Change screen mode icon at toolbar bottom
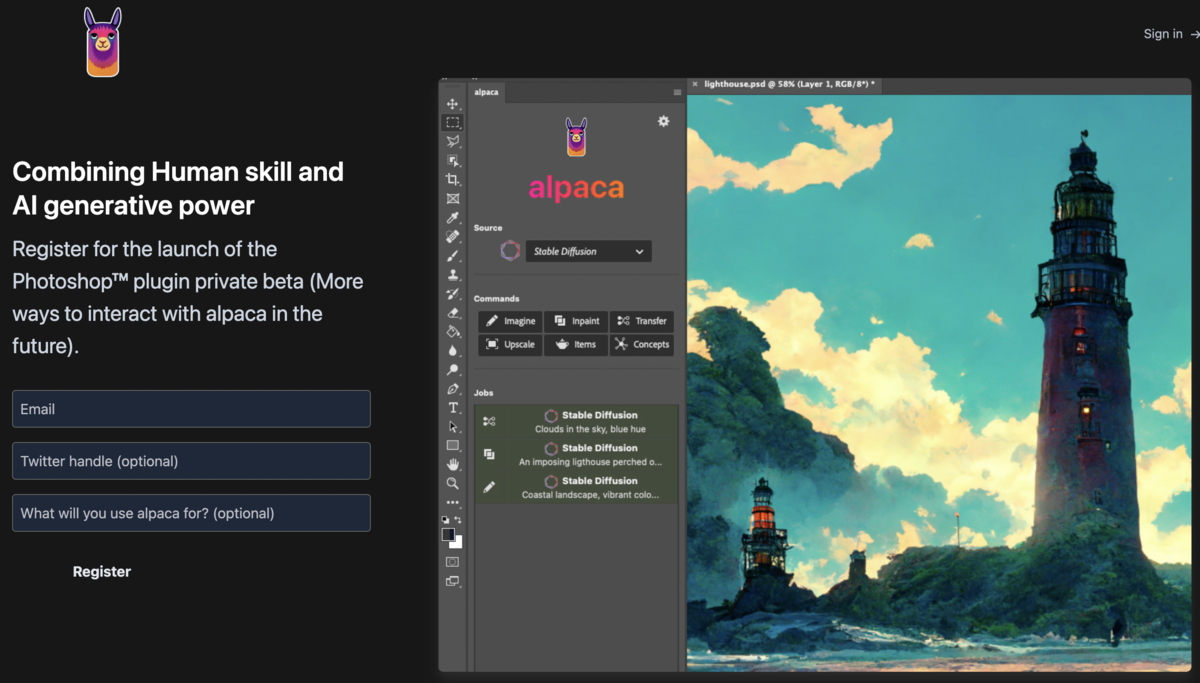 452,581
